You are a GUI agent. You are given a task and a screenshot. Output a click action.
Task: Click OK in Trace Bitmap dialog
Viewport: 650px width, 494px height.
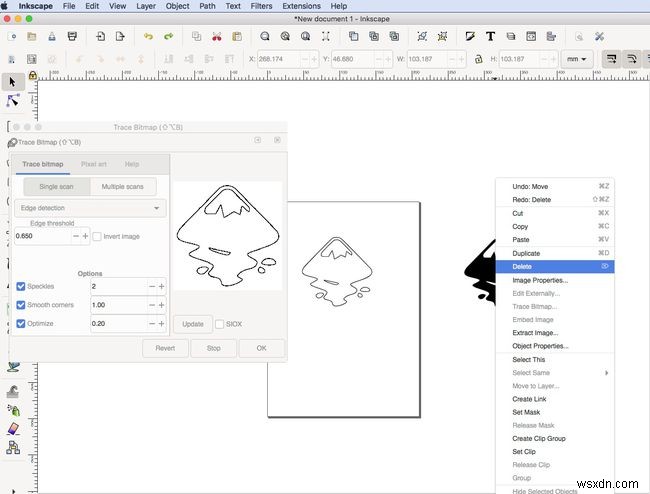coord(261,348)
